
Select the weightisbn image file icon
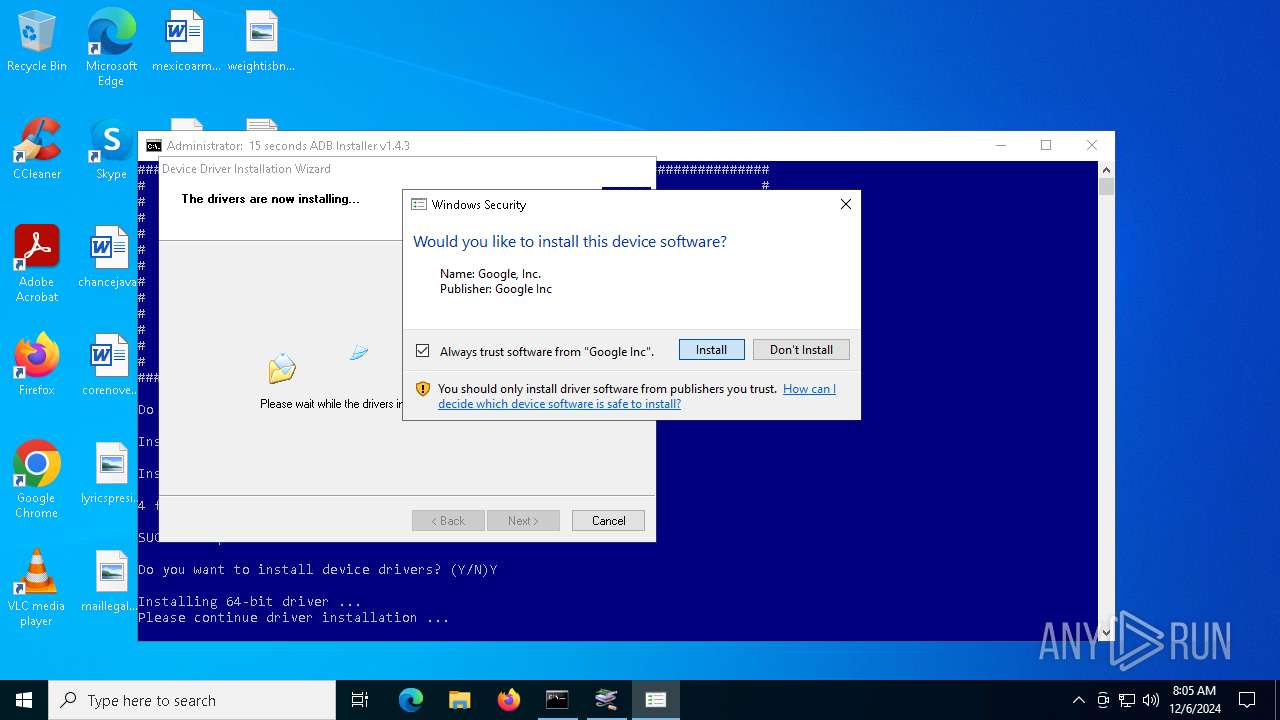tap(261, 42)
